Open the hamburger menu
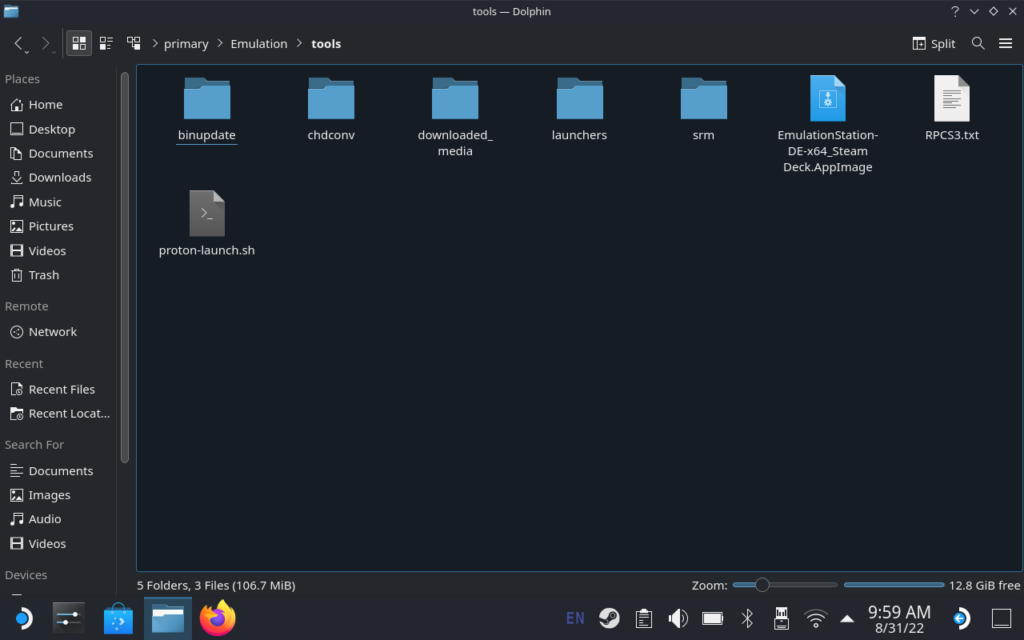 (1005, 44)
